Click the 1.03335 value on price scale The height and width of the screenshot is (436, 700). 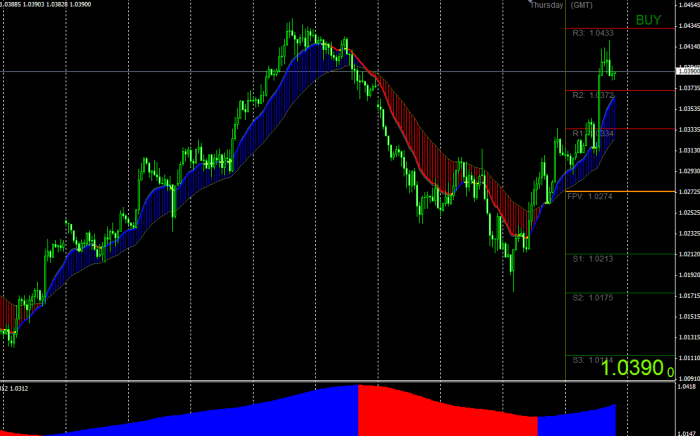click(689, 130)
